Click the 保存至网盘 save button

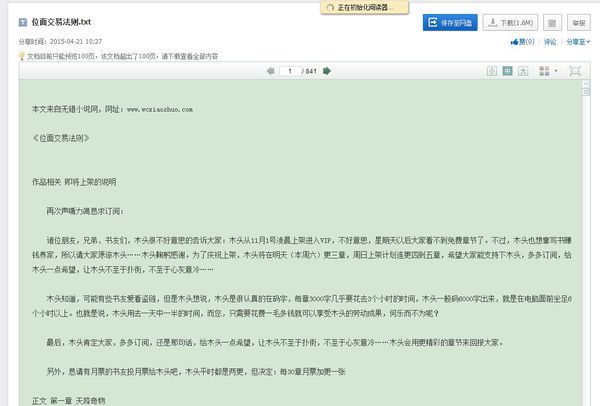(x=450, y=23)
